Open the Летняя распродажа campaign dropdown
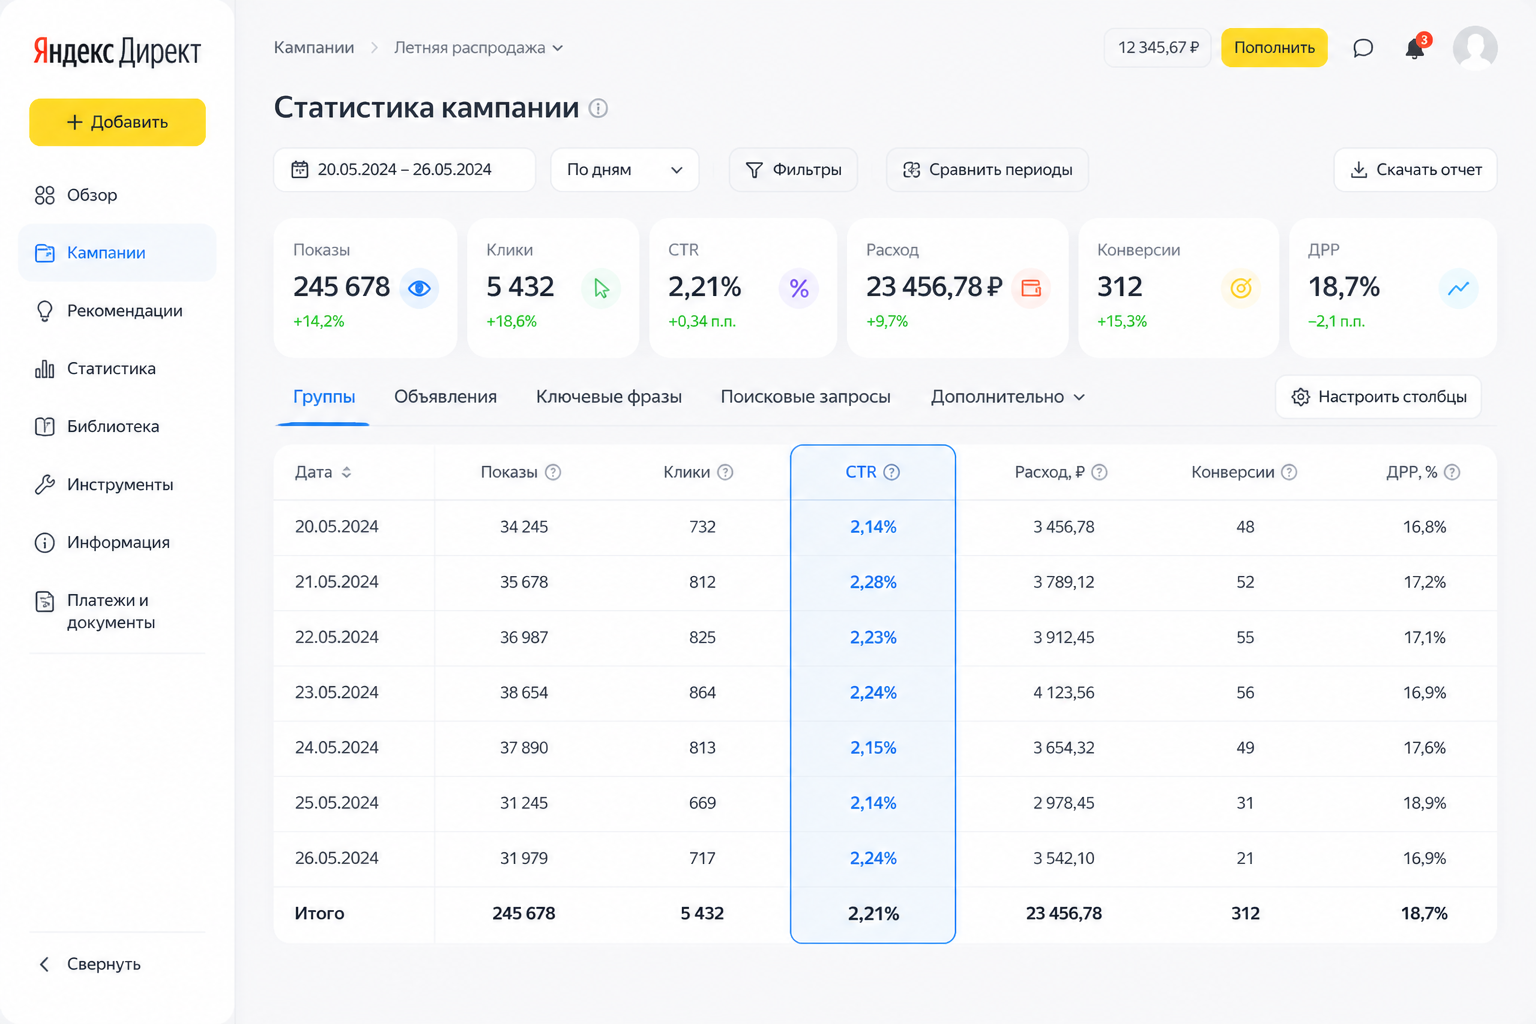This screenshot has height=1024, width=1536. tap(478, 48)
